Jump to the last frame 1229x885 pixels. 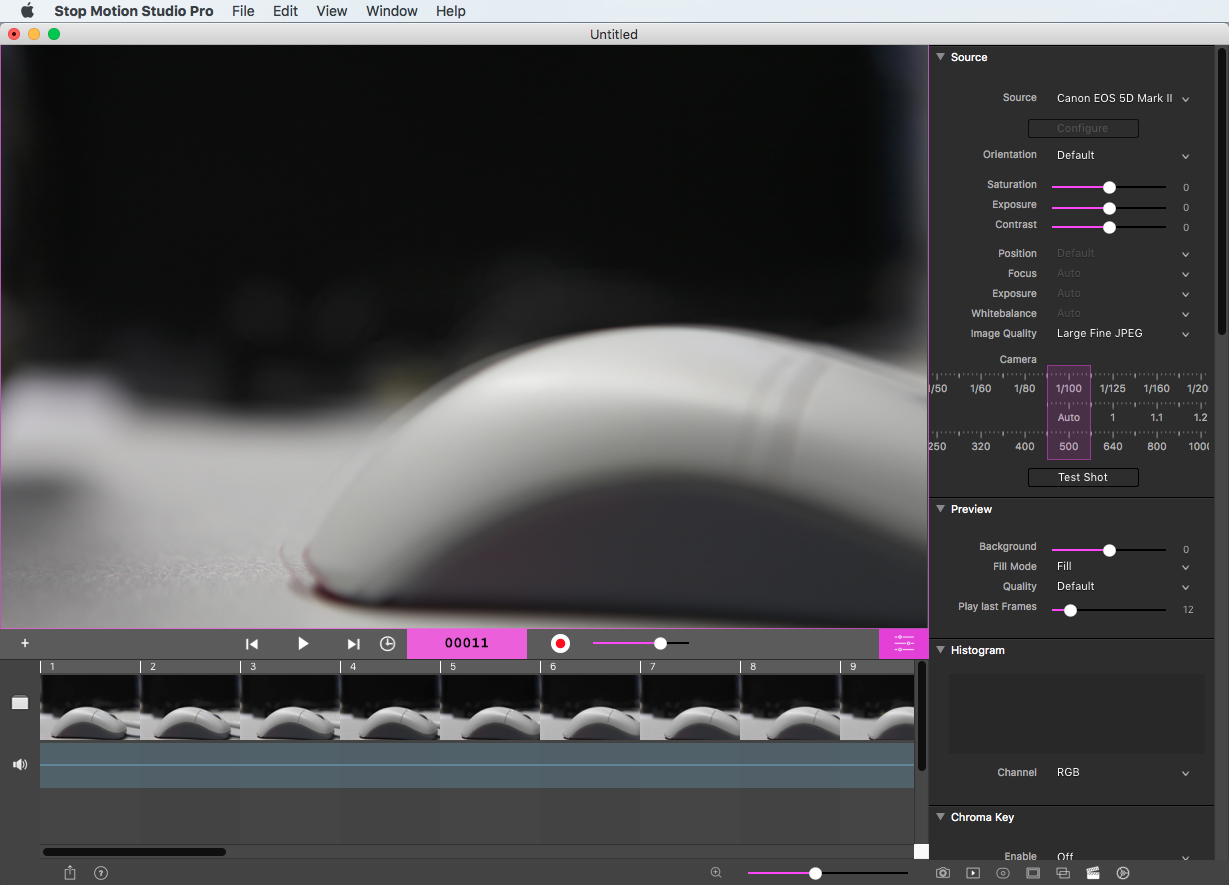tap(353, 644)
